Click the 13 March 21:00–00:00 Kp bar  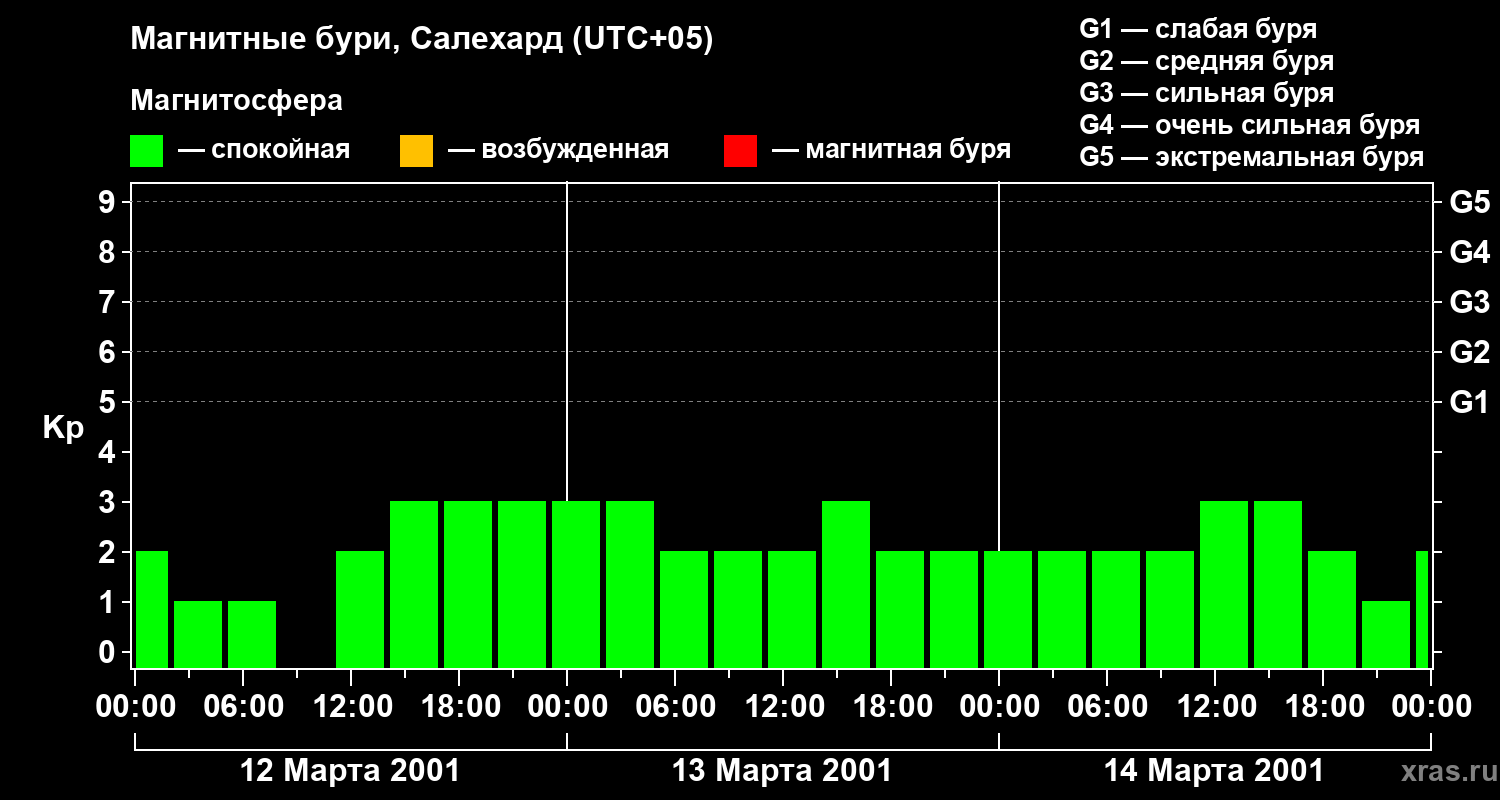(954, 609)
